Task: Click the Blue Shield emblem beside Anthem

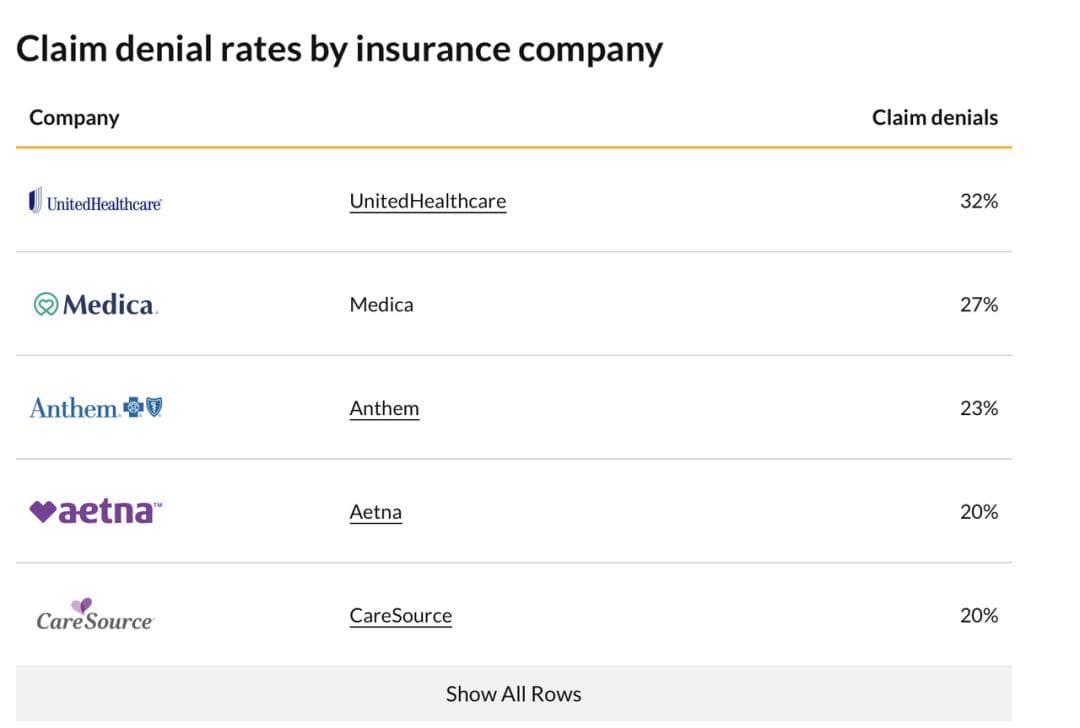Action: click(153, 407)
